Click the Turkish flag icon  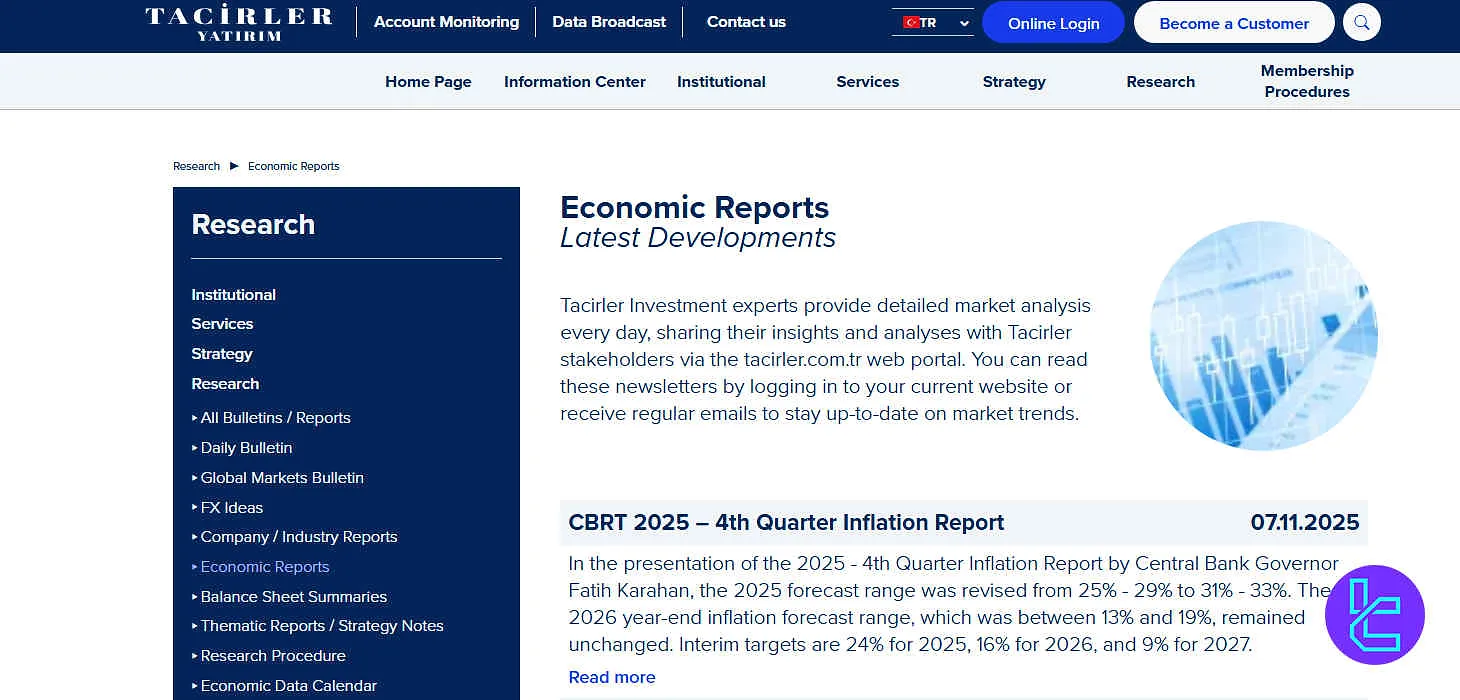(x=910, y=22)
